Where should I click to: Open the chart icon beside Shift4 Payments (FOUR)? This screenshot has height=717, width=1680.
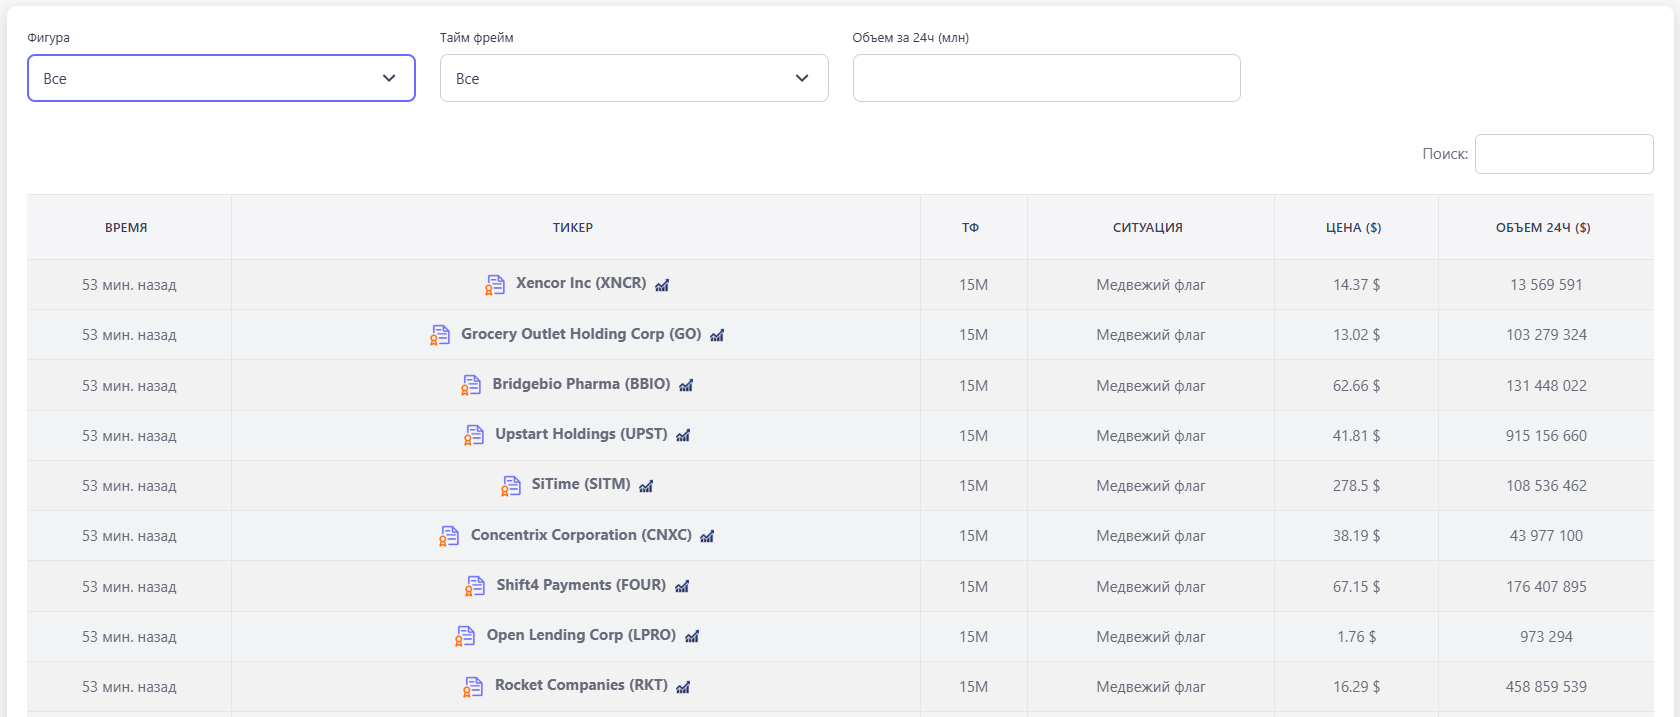pyautogui.click(x=682, y=586)
